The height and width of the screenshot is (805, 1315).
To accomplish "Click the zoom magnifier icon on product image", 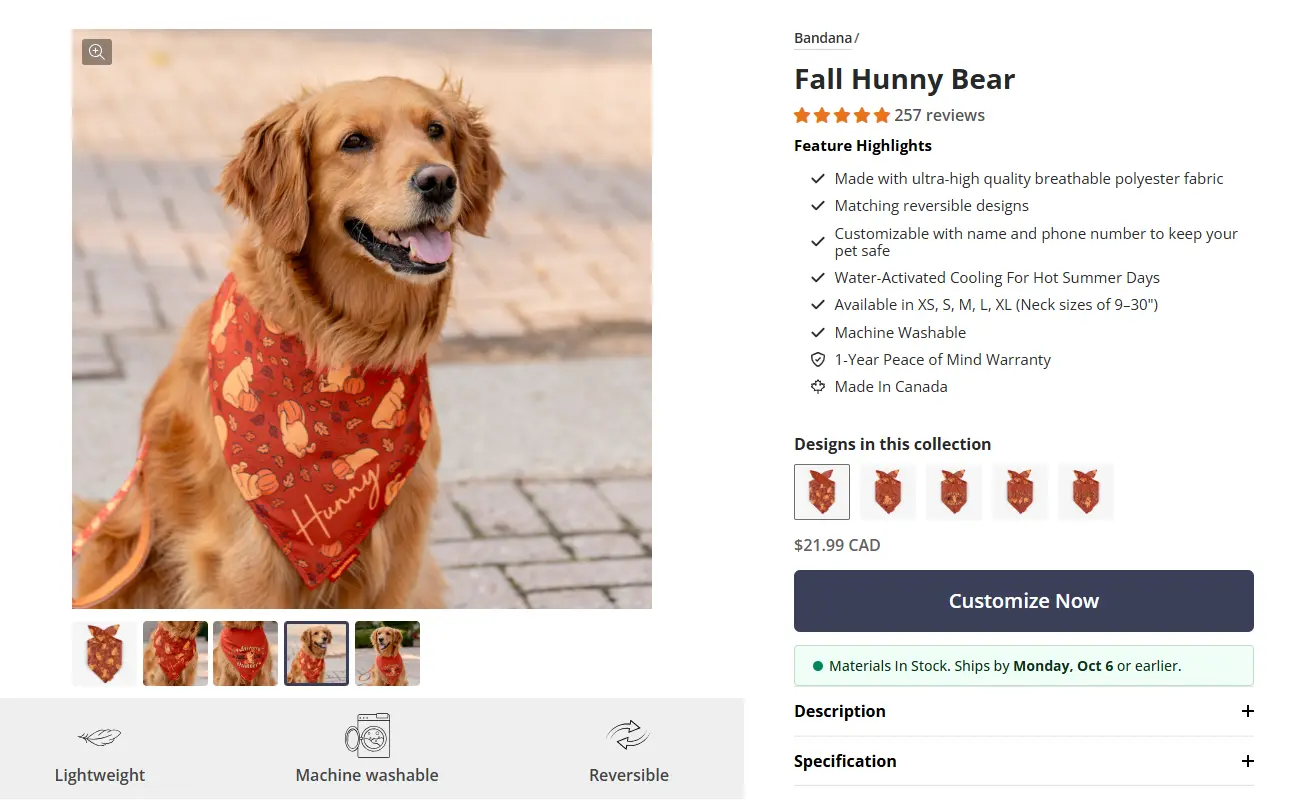I will (x=96, y=51).
